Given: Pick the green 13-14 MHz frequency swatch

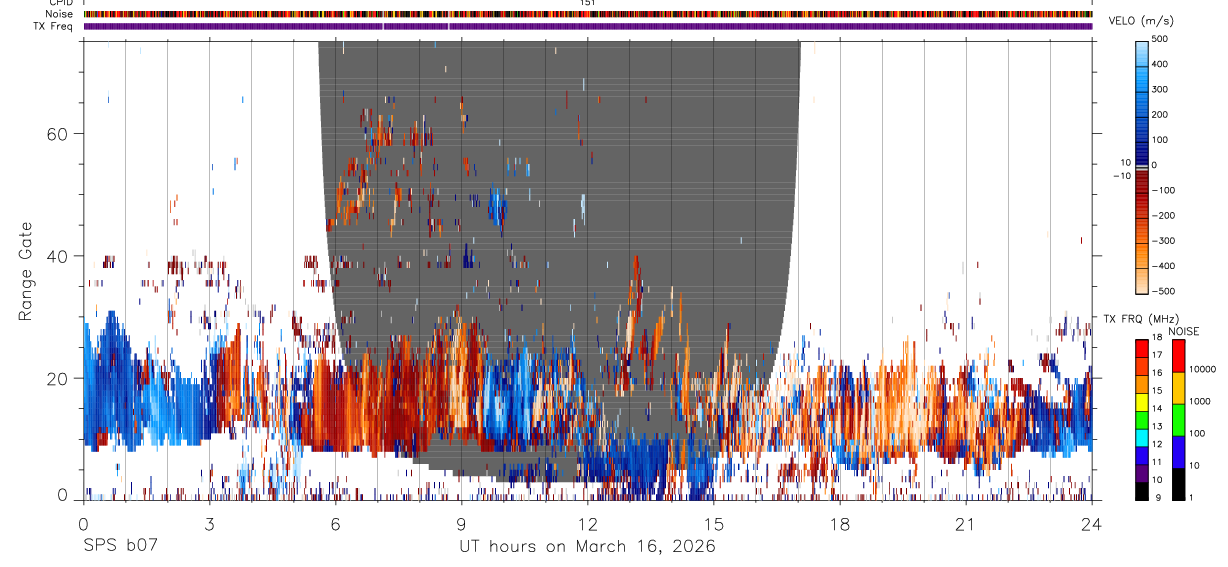Looking at the screenshot, I should click(1142, 418).
